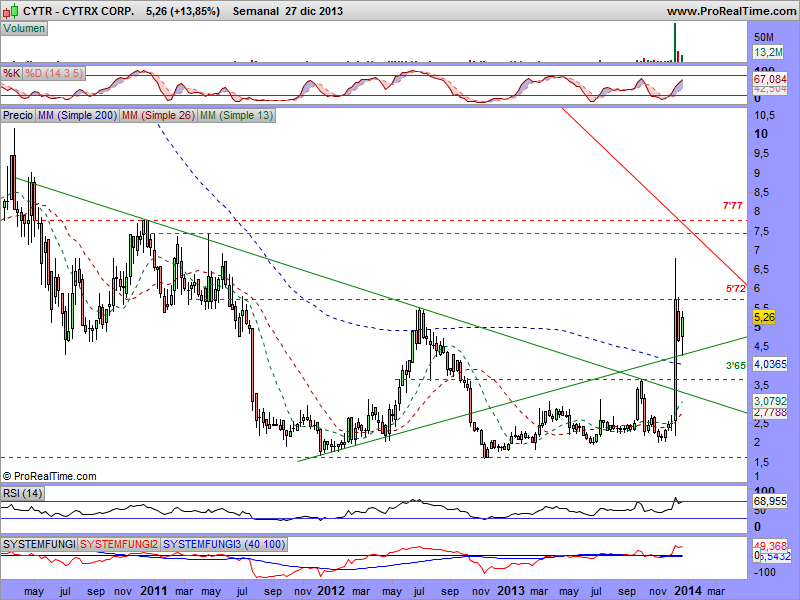This screenshot has height=600, width=800.
Task: Click the MM (Simple 13) label
Action: click(236, 115)
